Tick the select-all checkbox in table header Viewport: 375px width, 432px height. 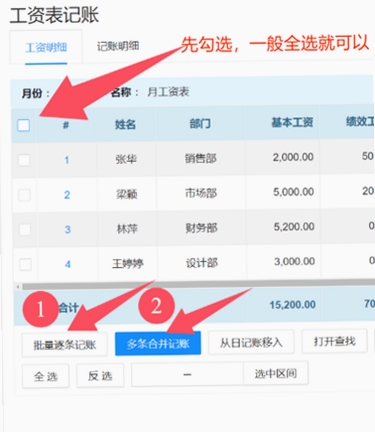(23, 125)
